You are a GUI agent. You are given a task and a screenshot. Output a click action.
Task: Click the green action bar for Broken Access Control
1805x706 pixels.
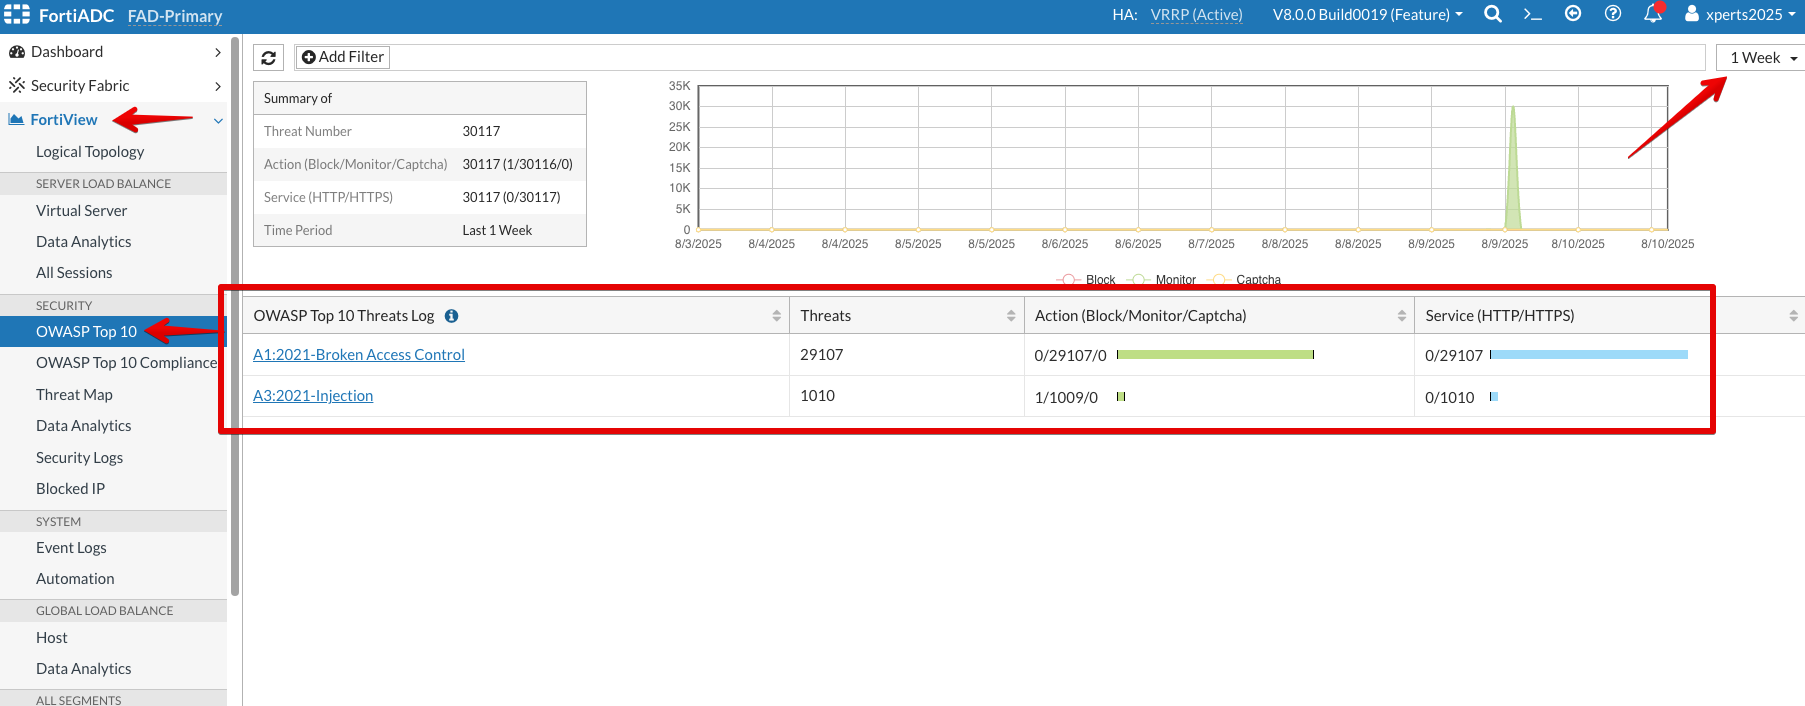pos(1215,355)
